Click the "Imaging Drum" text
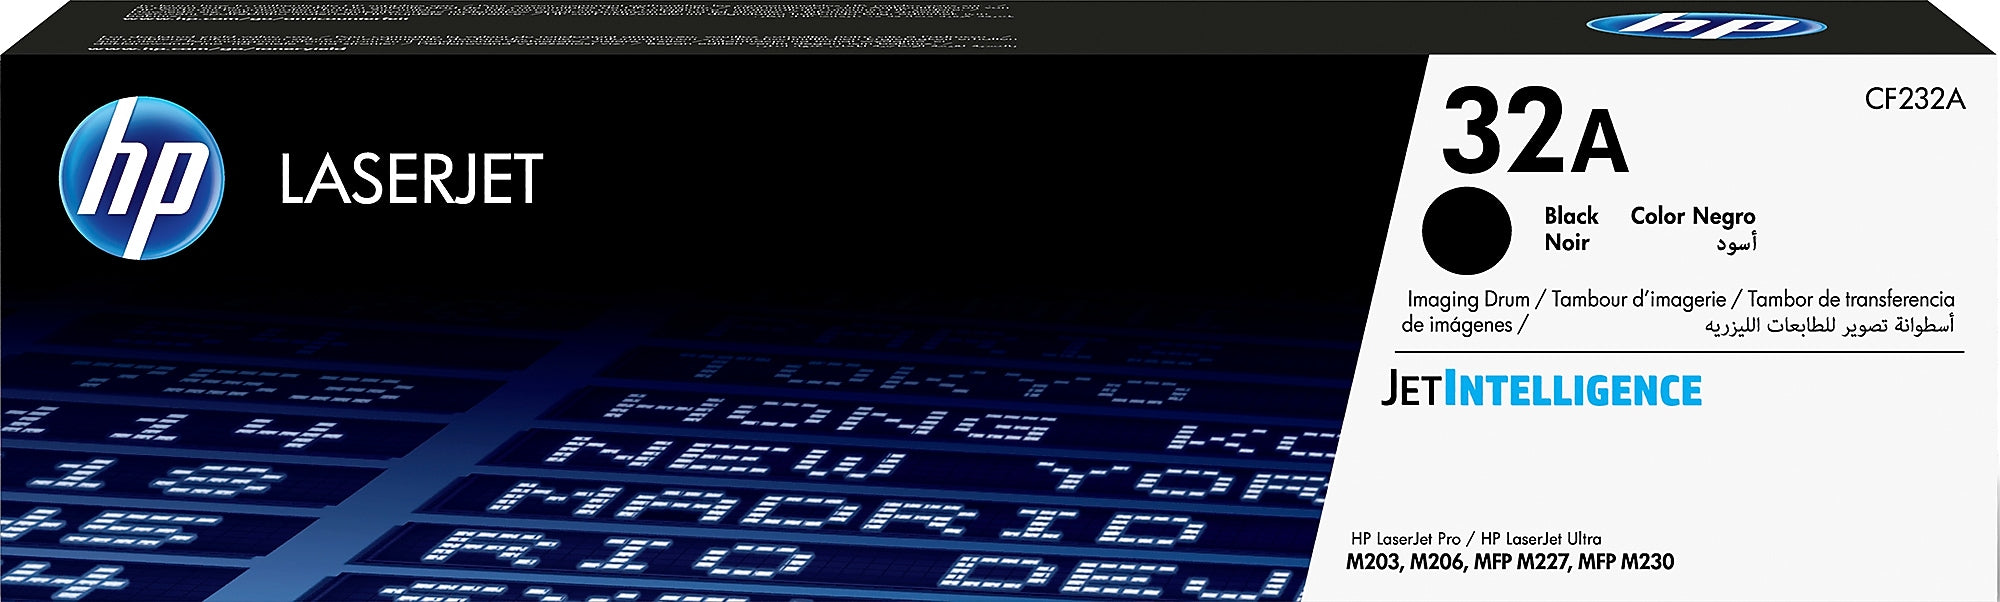The width and height of the screenshot is (2000, 602). coord(1468,300)
